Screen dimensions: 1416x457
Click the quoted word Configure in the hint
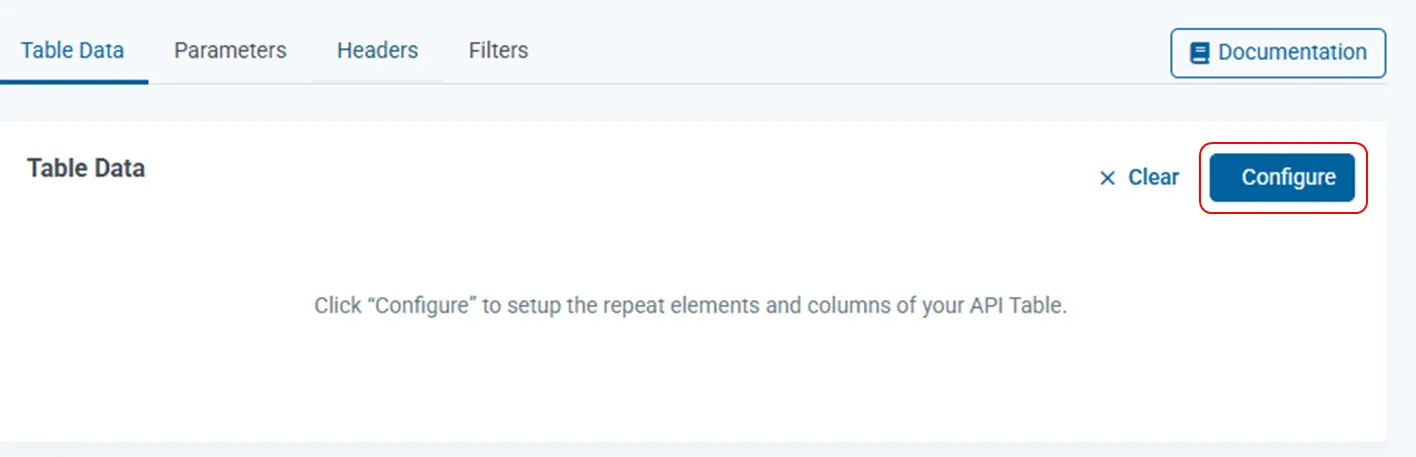coord(422,305)
